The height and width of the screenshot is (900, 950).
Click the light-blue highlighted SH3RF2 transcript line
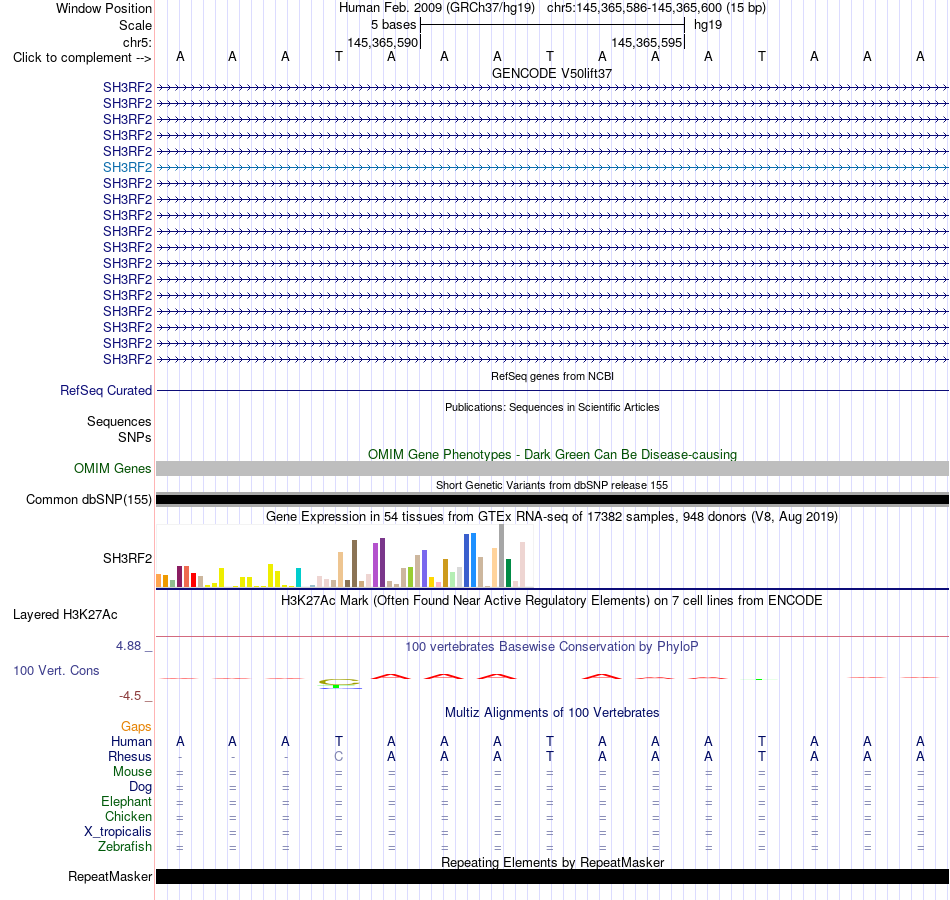pyautogui.click(x=553, y=167)
